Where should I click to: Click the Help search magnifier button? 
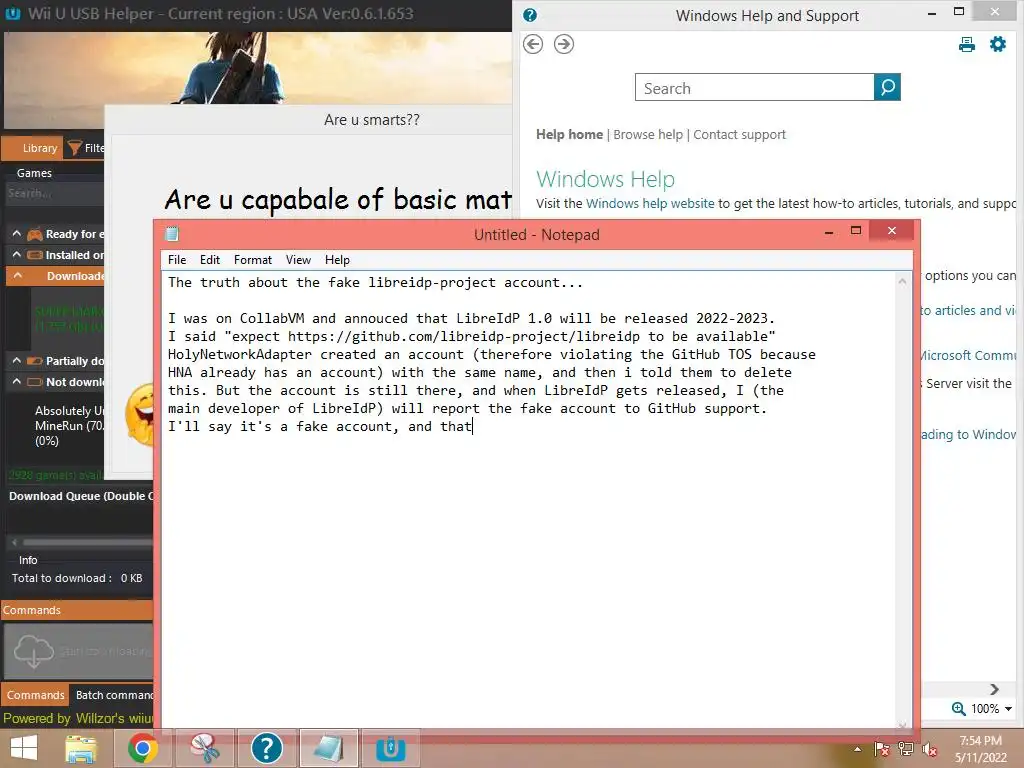tap(887, 88)
